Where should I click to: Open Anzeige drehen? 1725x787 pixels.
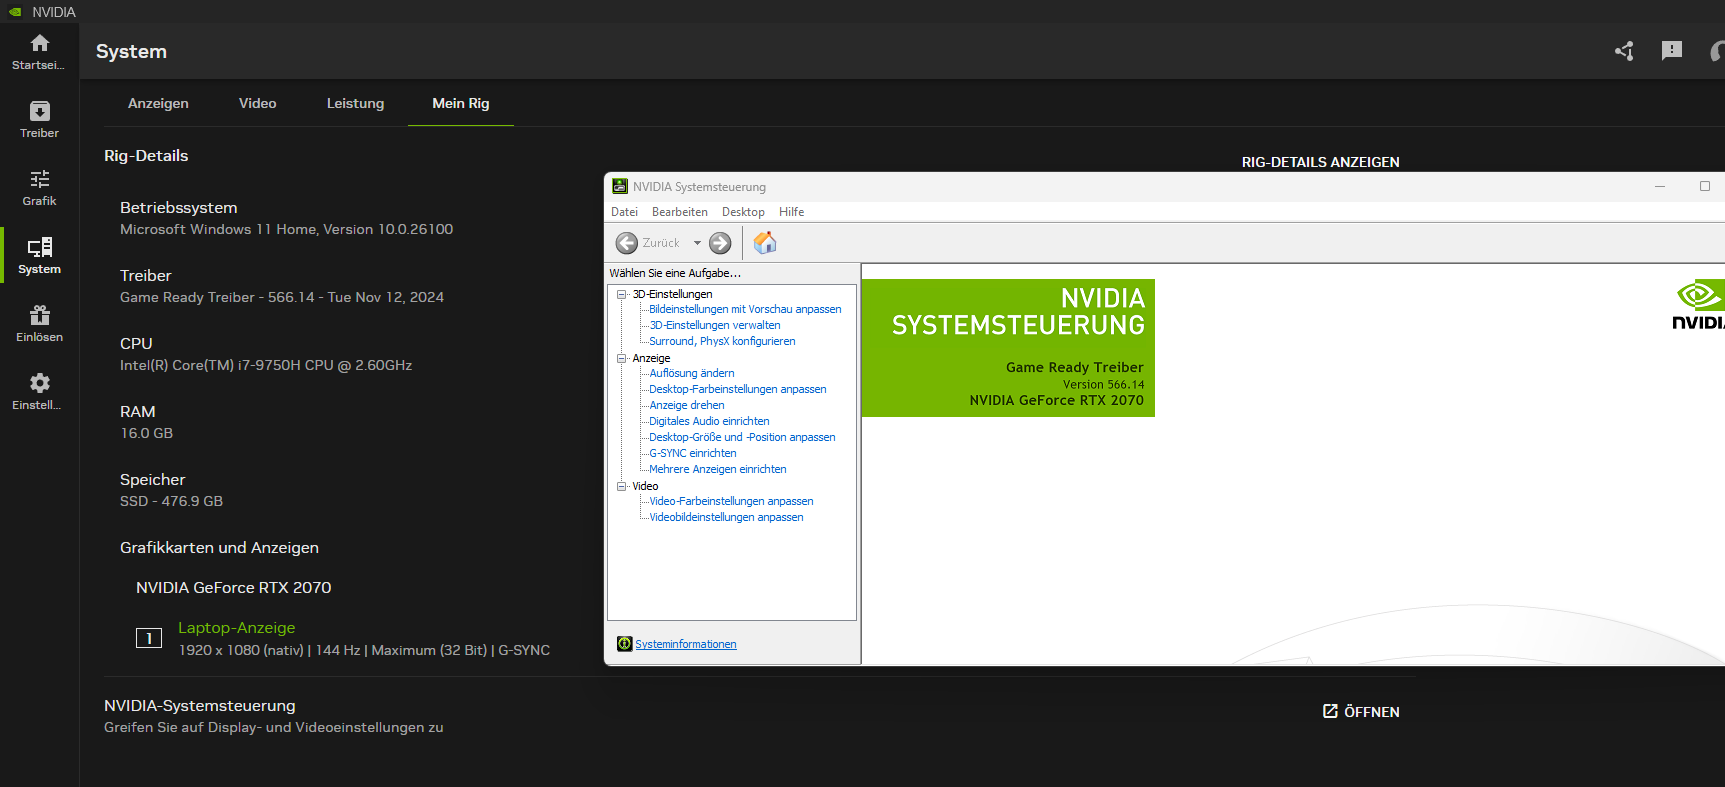687,405
